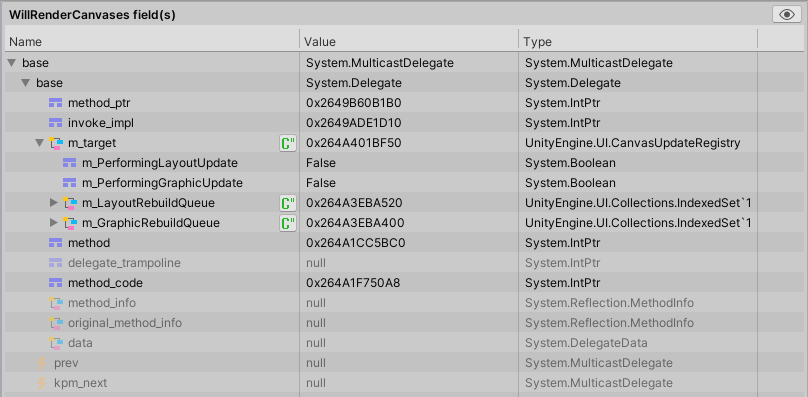Expand m_LayoutRebuildQueue
This screenshot has height=397, width=808.
coord(54,203)
